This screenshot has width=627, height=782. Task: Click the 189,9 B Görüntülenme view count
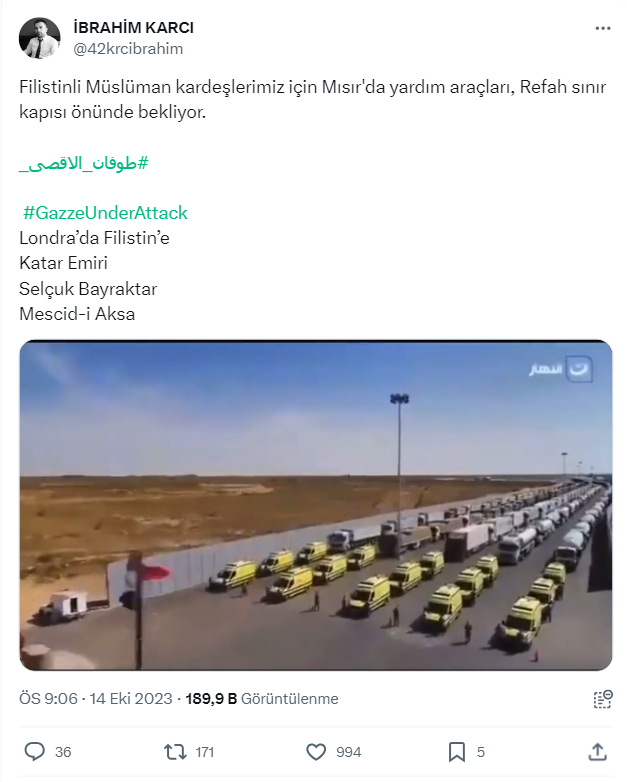pos(262,699)
